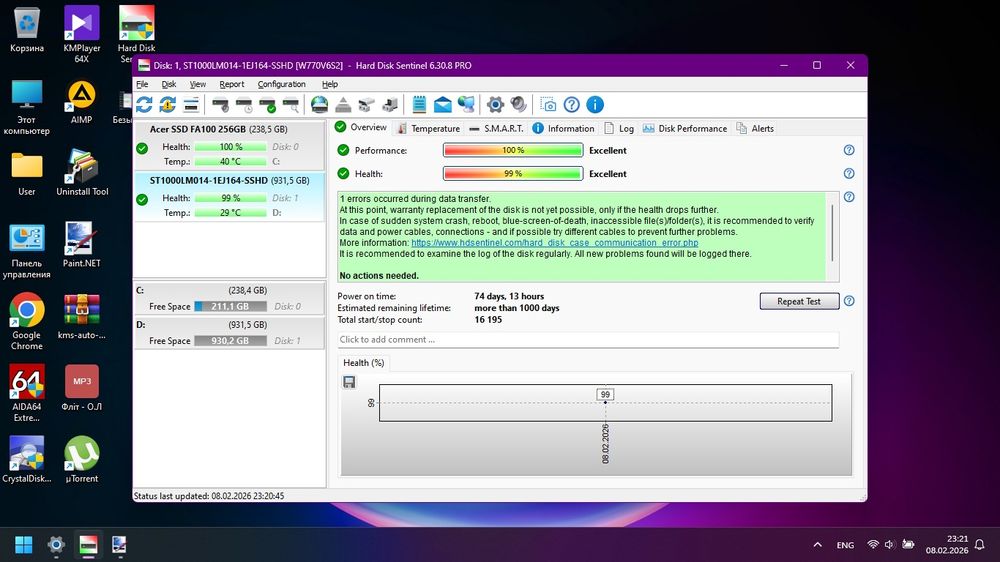Click the blue info toolbar icon
Screen dimensions: 1000x562
point(595,105)
